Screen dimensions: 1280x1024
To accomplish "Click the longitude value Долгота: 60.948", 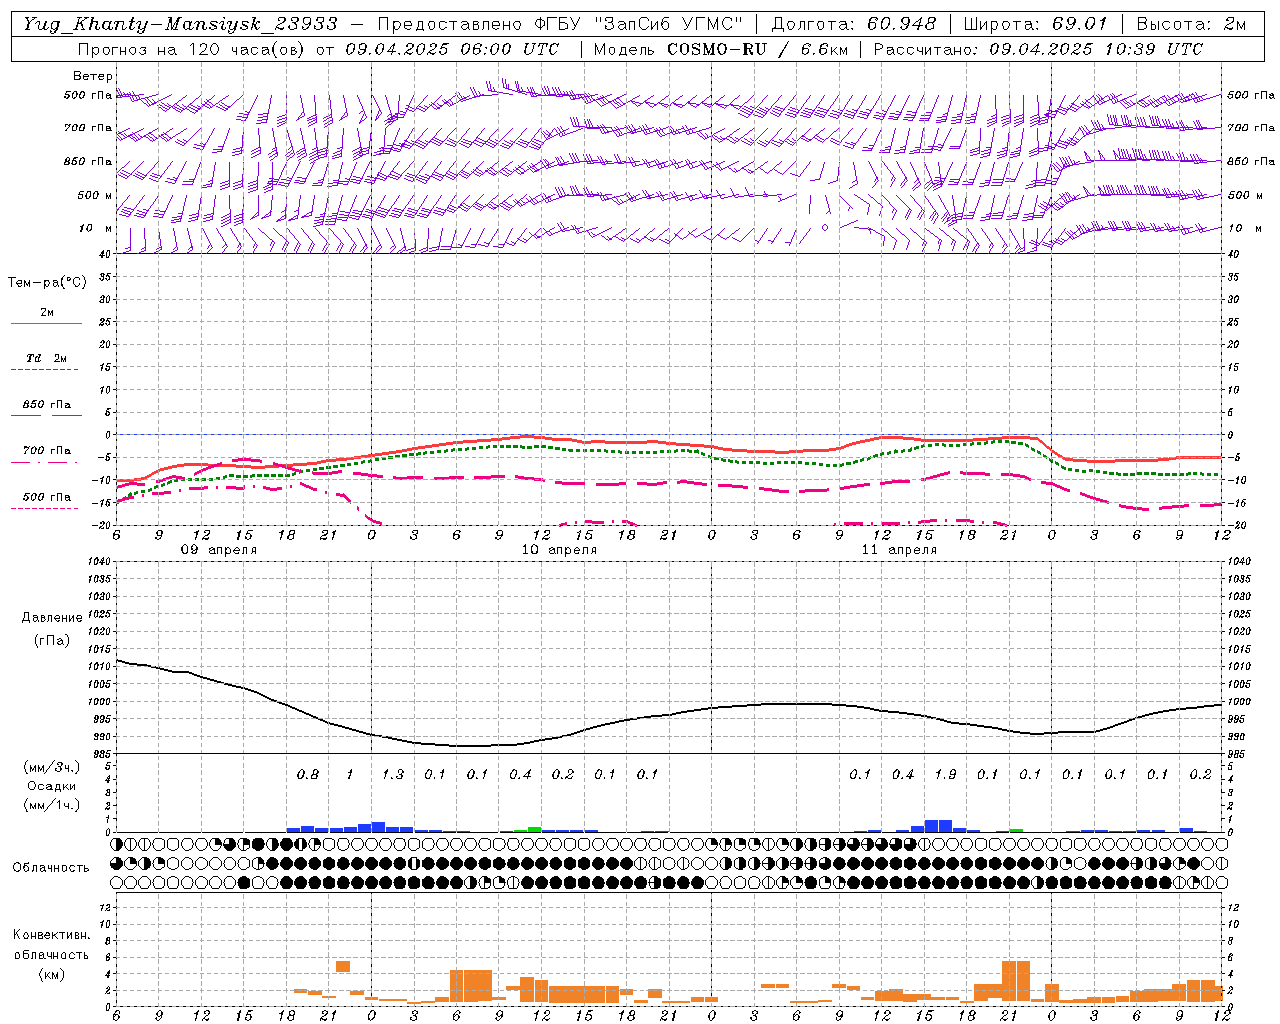I will coord(854,24).
